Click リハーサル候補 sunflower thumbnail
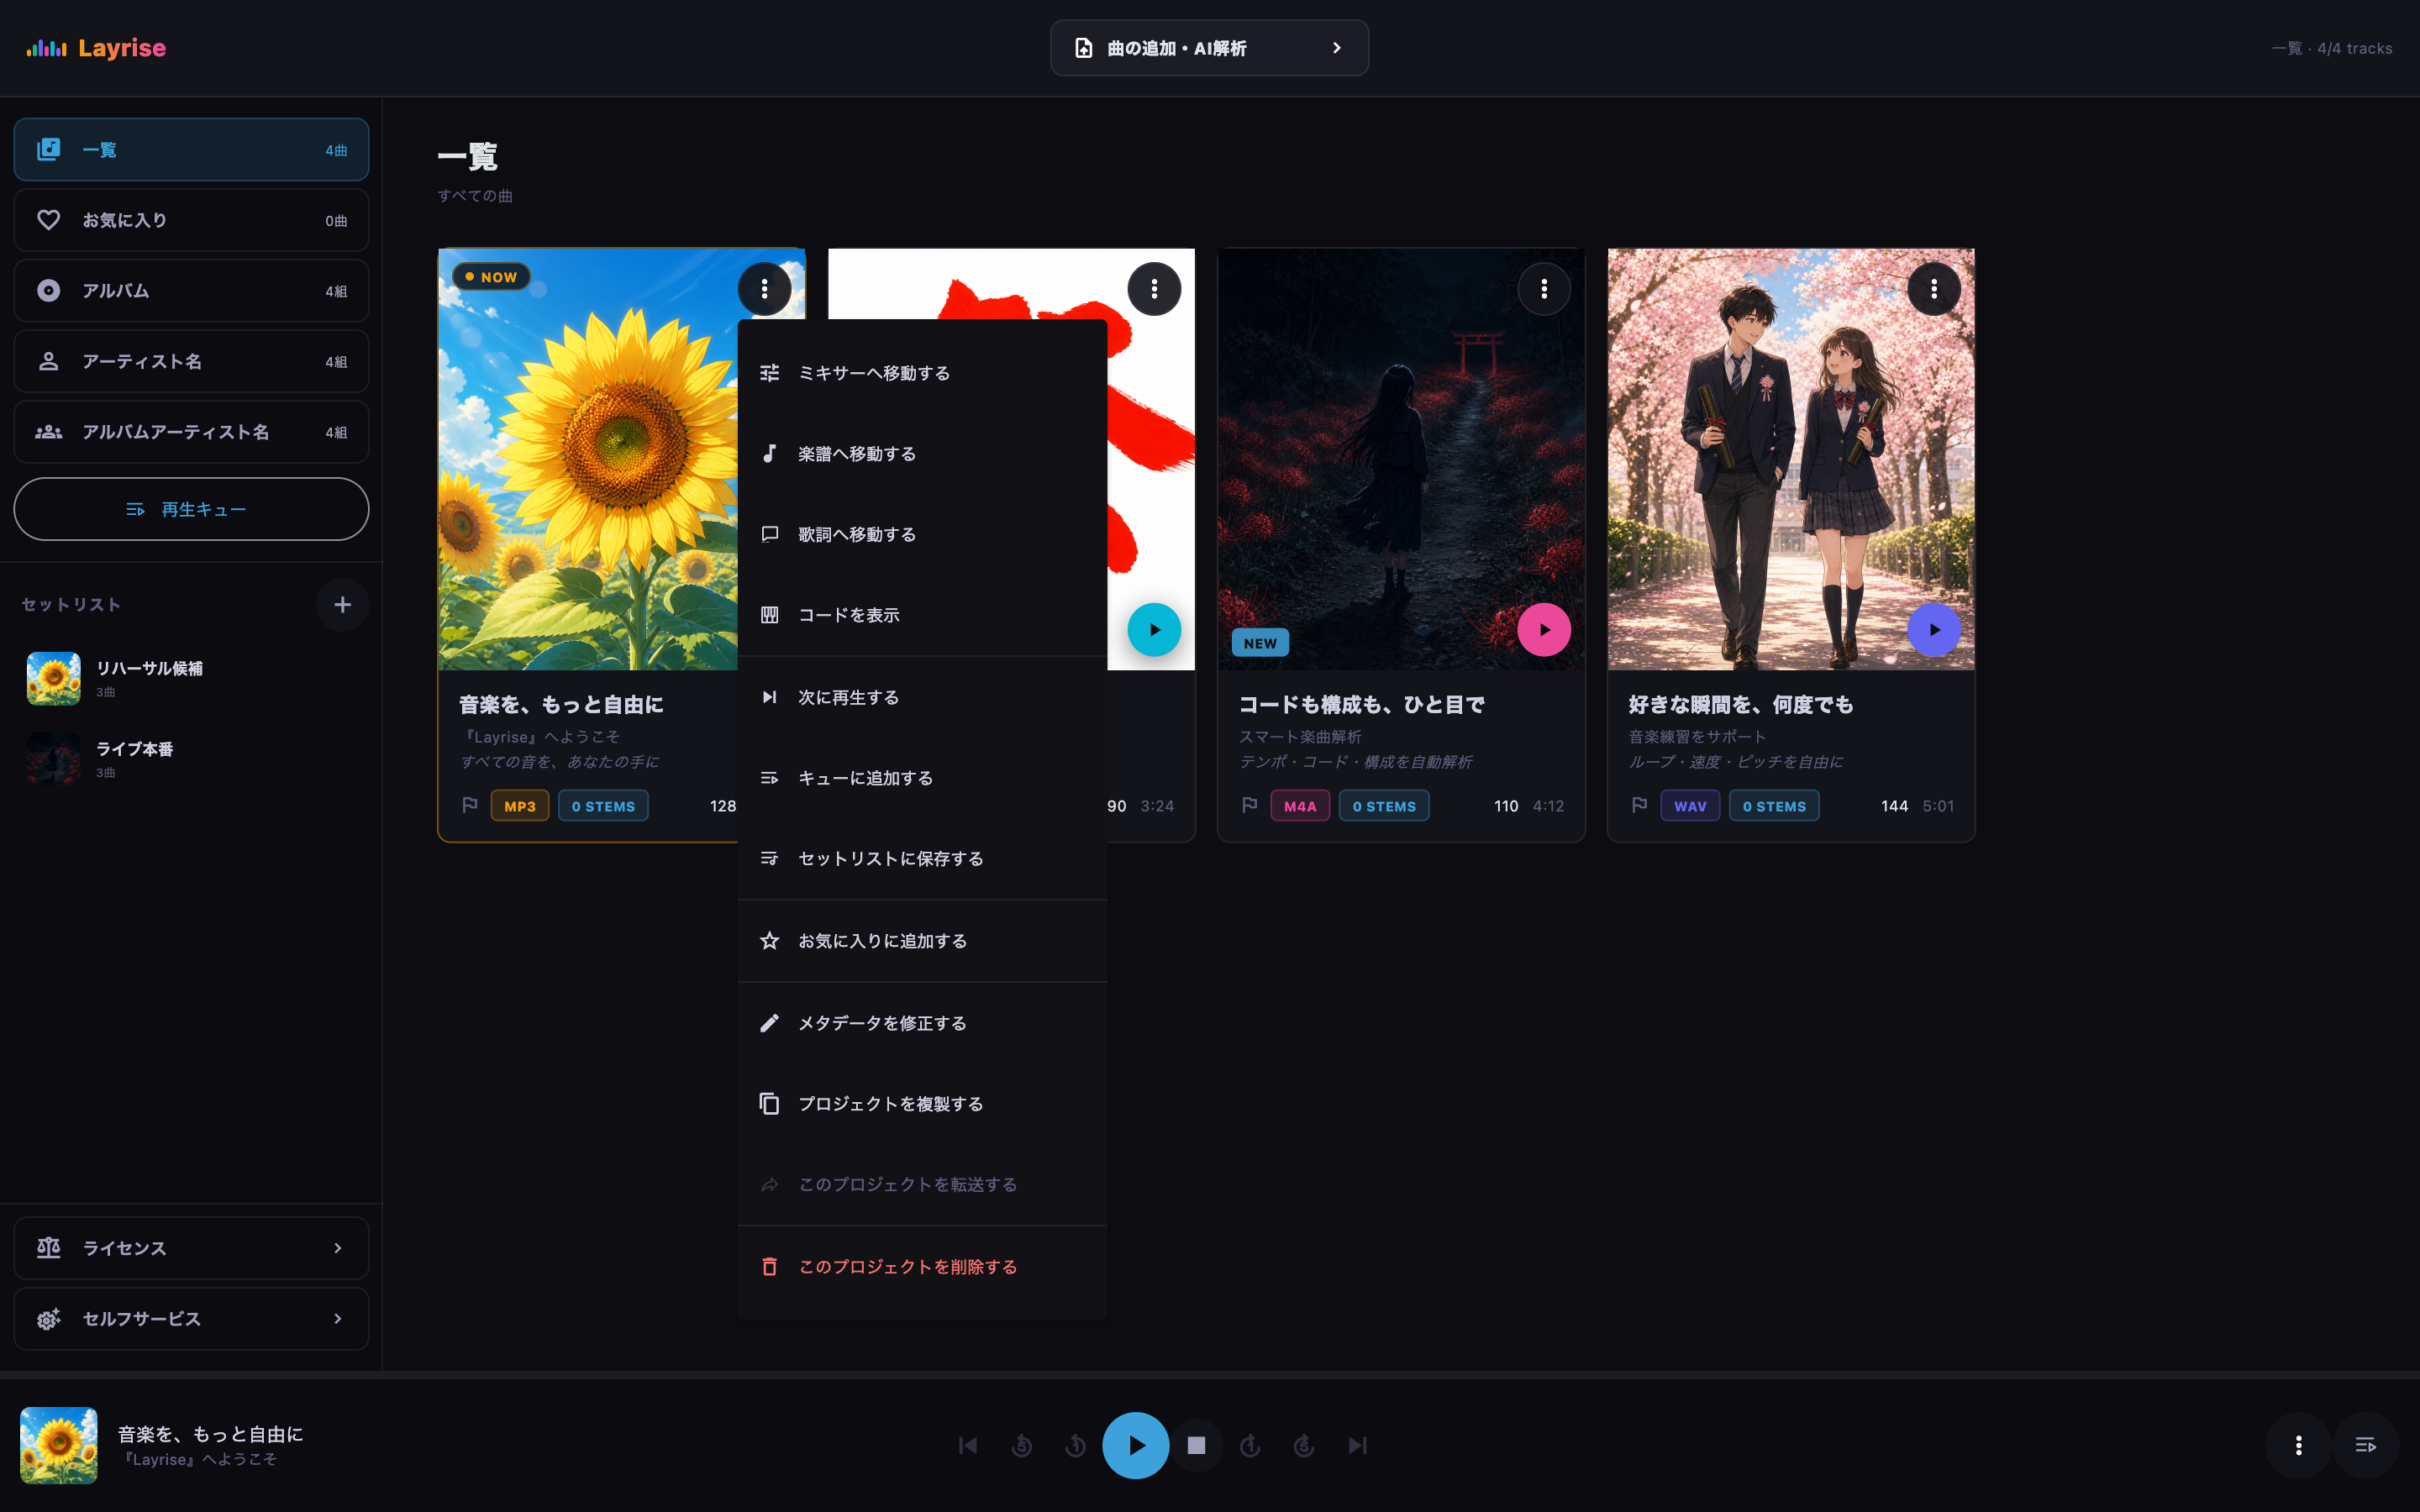Viewport: 2420px width, 1512px height. coord(54,678)
